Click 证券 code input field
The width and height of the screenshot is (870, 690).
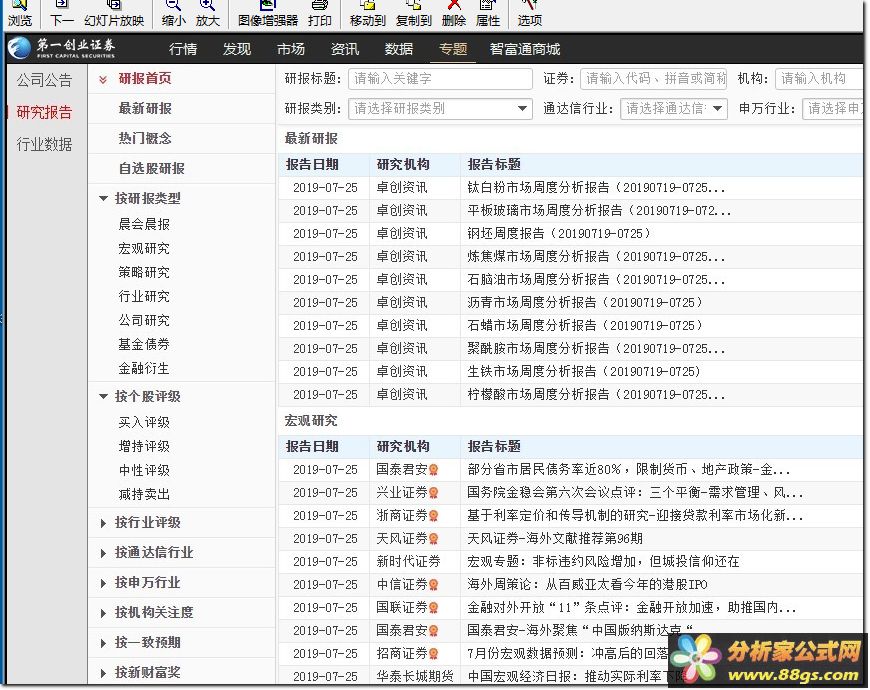653,78
